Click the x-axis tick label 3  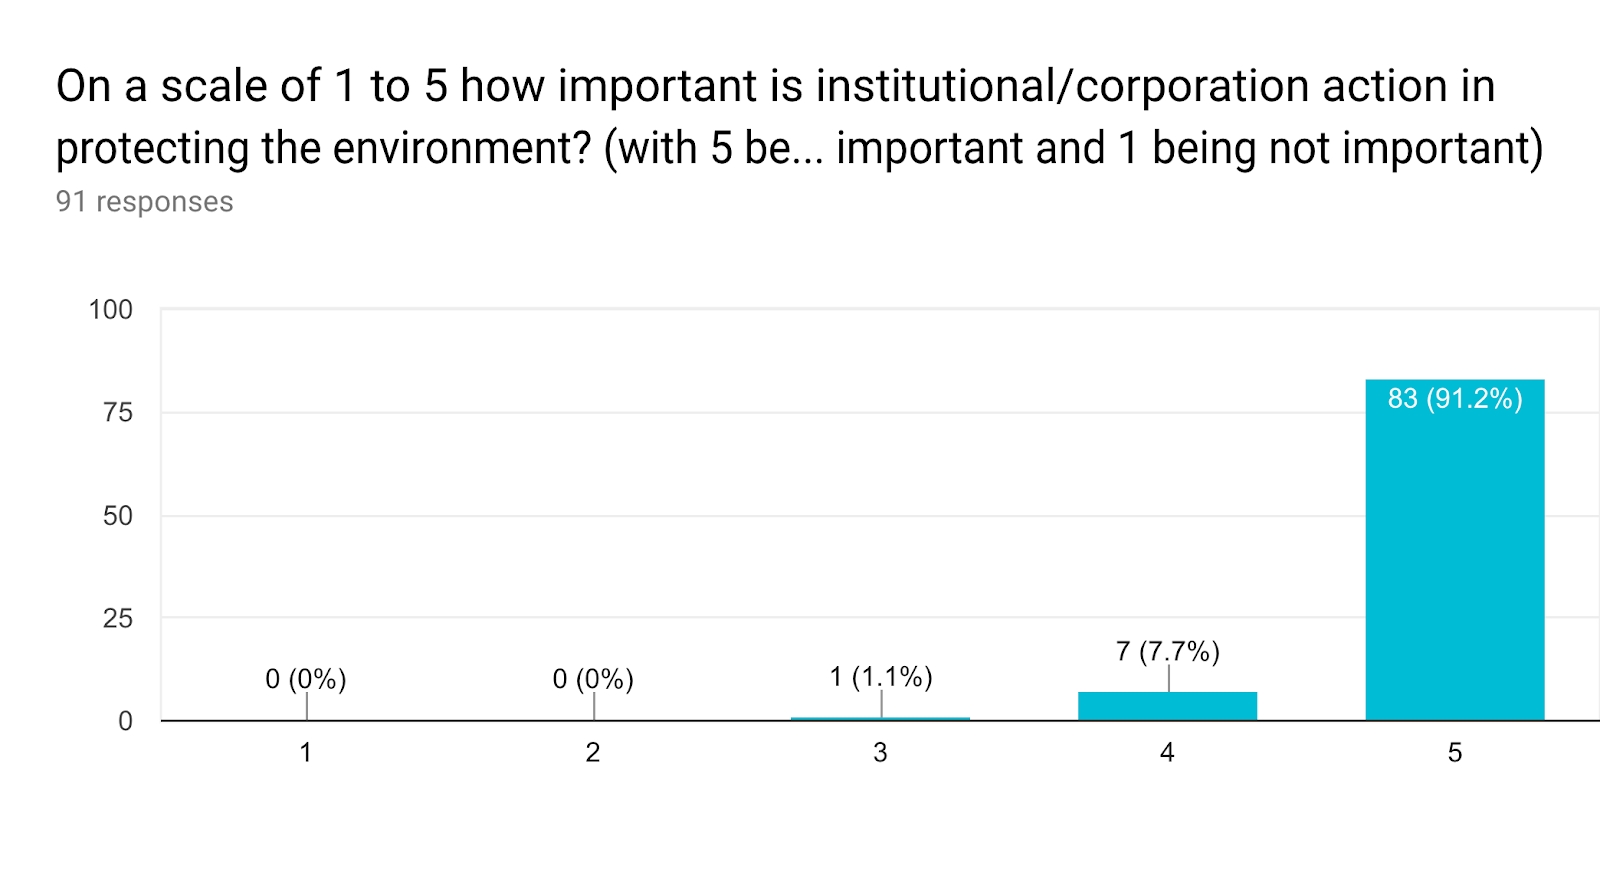(x=880, y=753)
